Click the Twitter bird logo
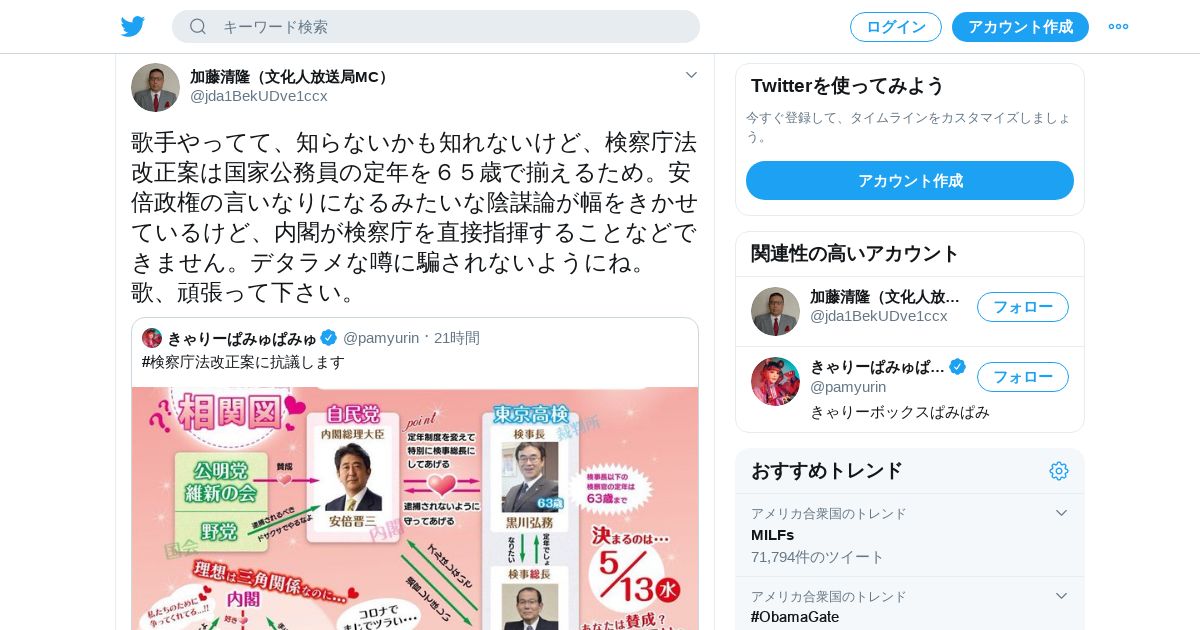The width and height of the screenshot is (1200, 630). click(133, 27)
